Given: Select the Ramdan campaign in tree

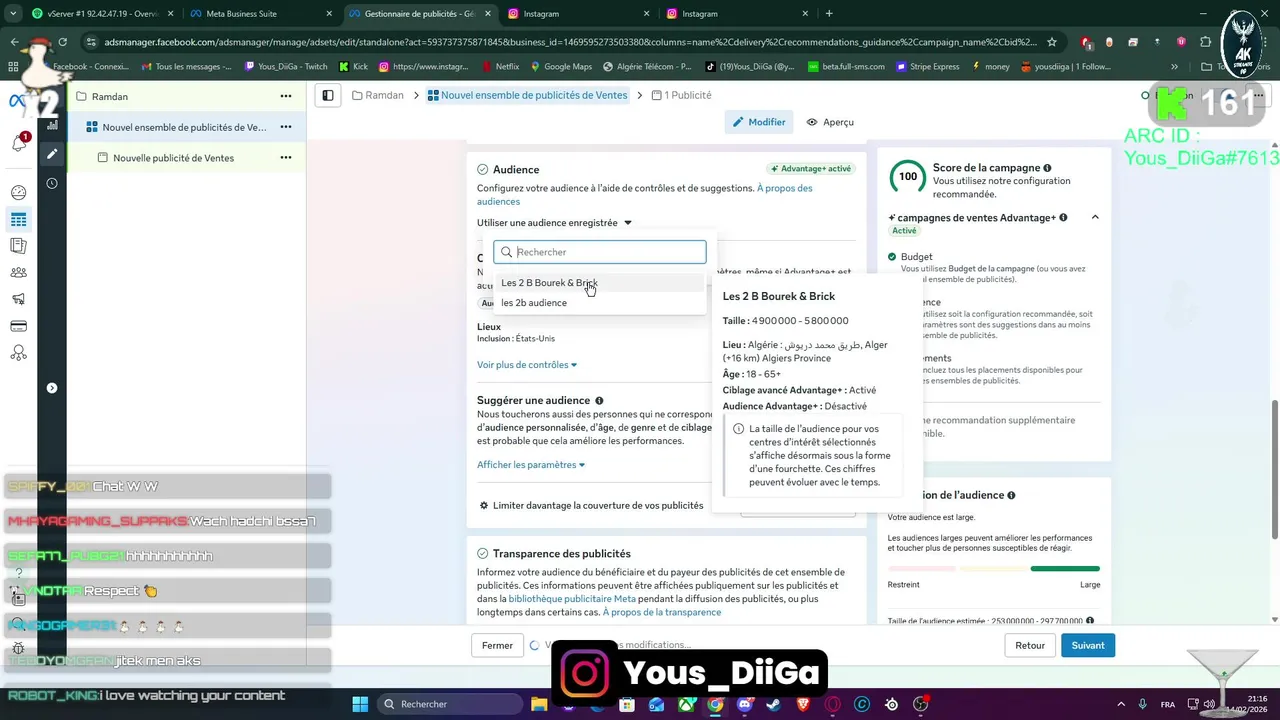Looking at the screenshot, I should click(x=185, y=96).
